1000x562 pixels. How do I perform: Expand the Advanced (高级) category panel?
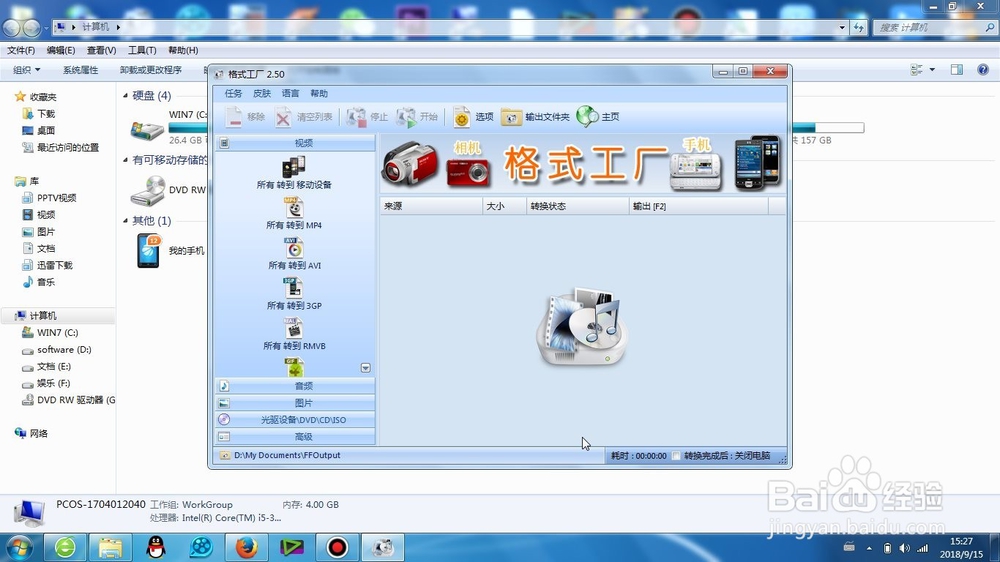(295, 437)
